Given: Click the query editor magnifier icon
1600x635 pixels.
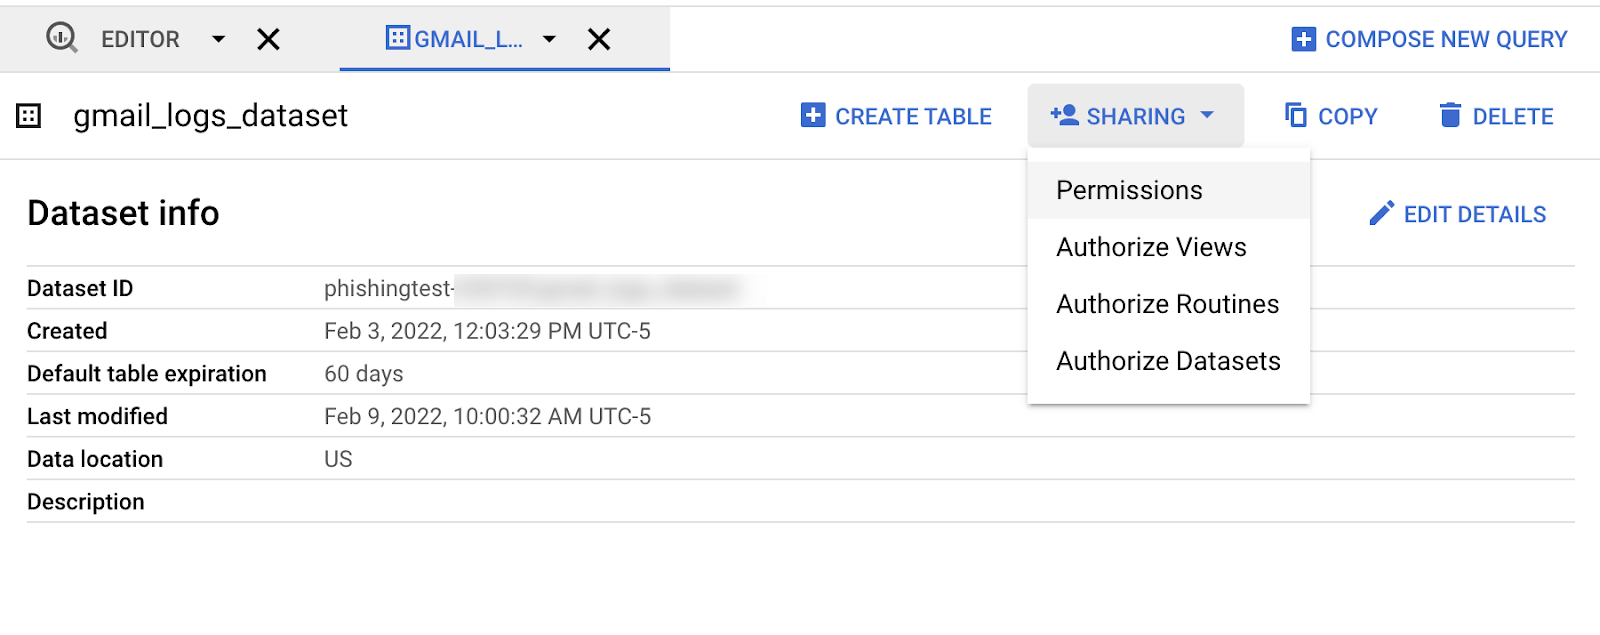Looking at the screenshot, I should pyautogui.click(x=62, y=38).
